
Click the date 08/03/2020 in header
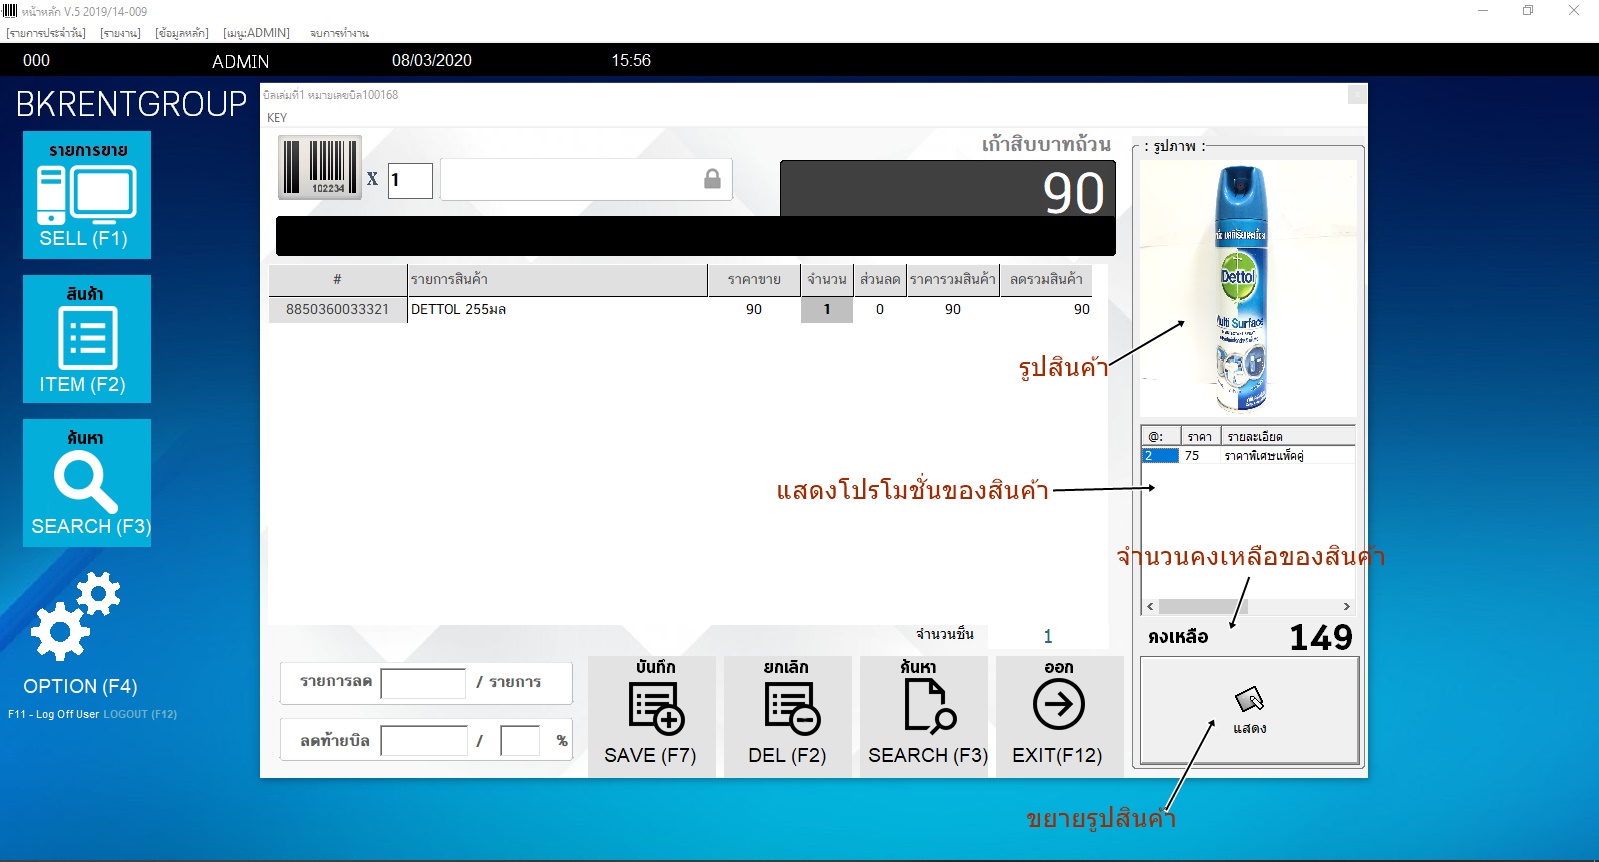pos(432,60)
